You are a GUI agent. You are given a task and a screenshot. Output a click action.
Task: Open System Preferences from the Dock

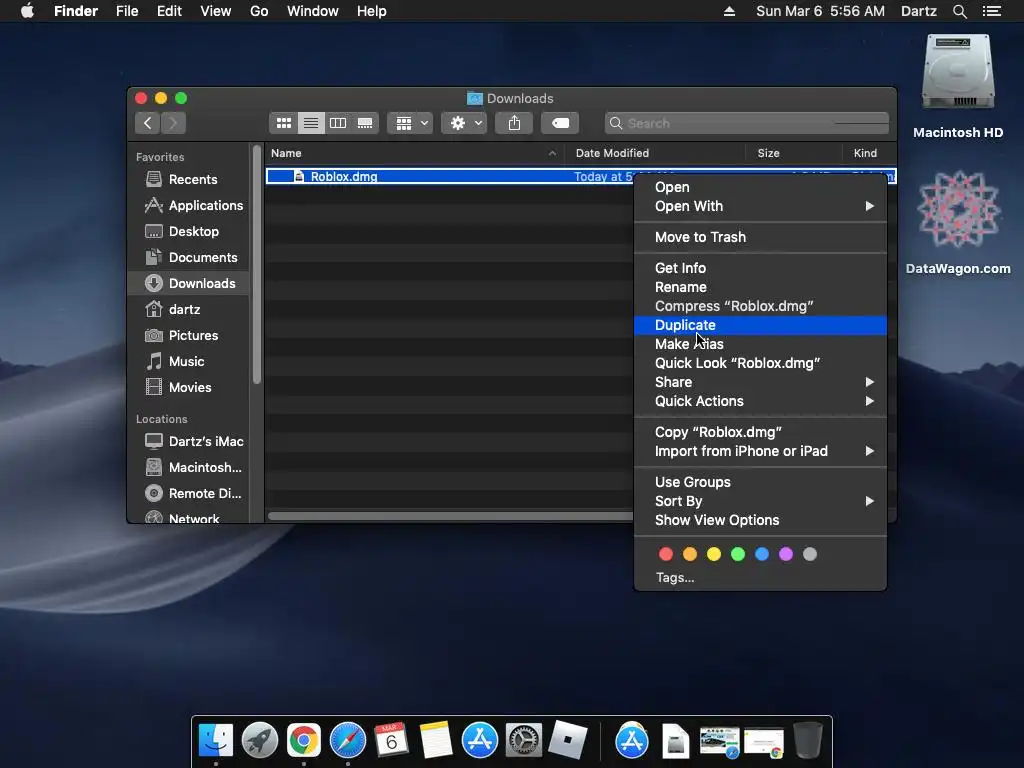pyautogui.click(x=524, y=741)
